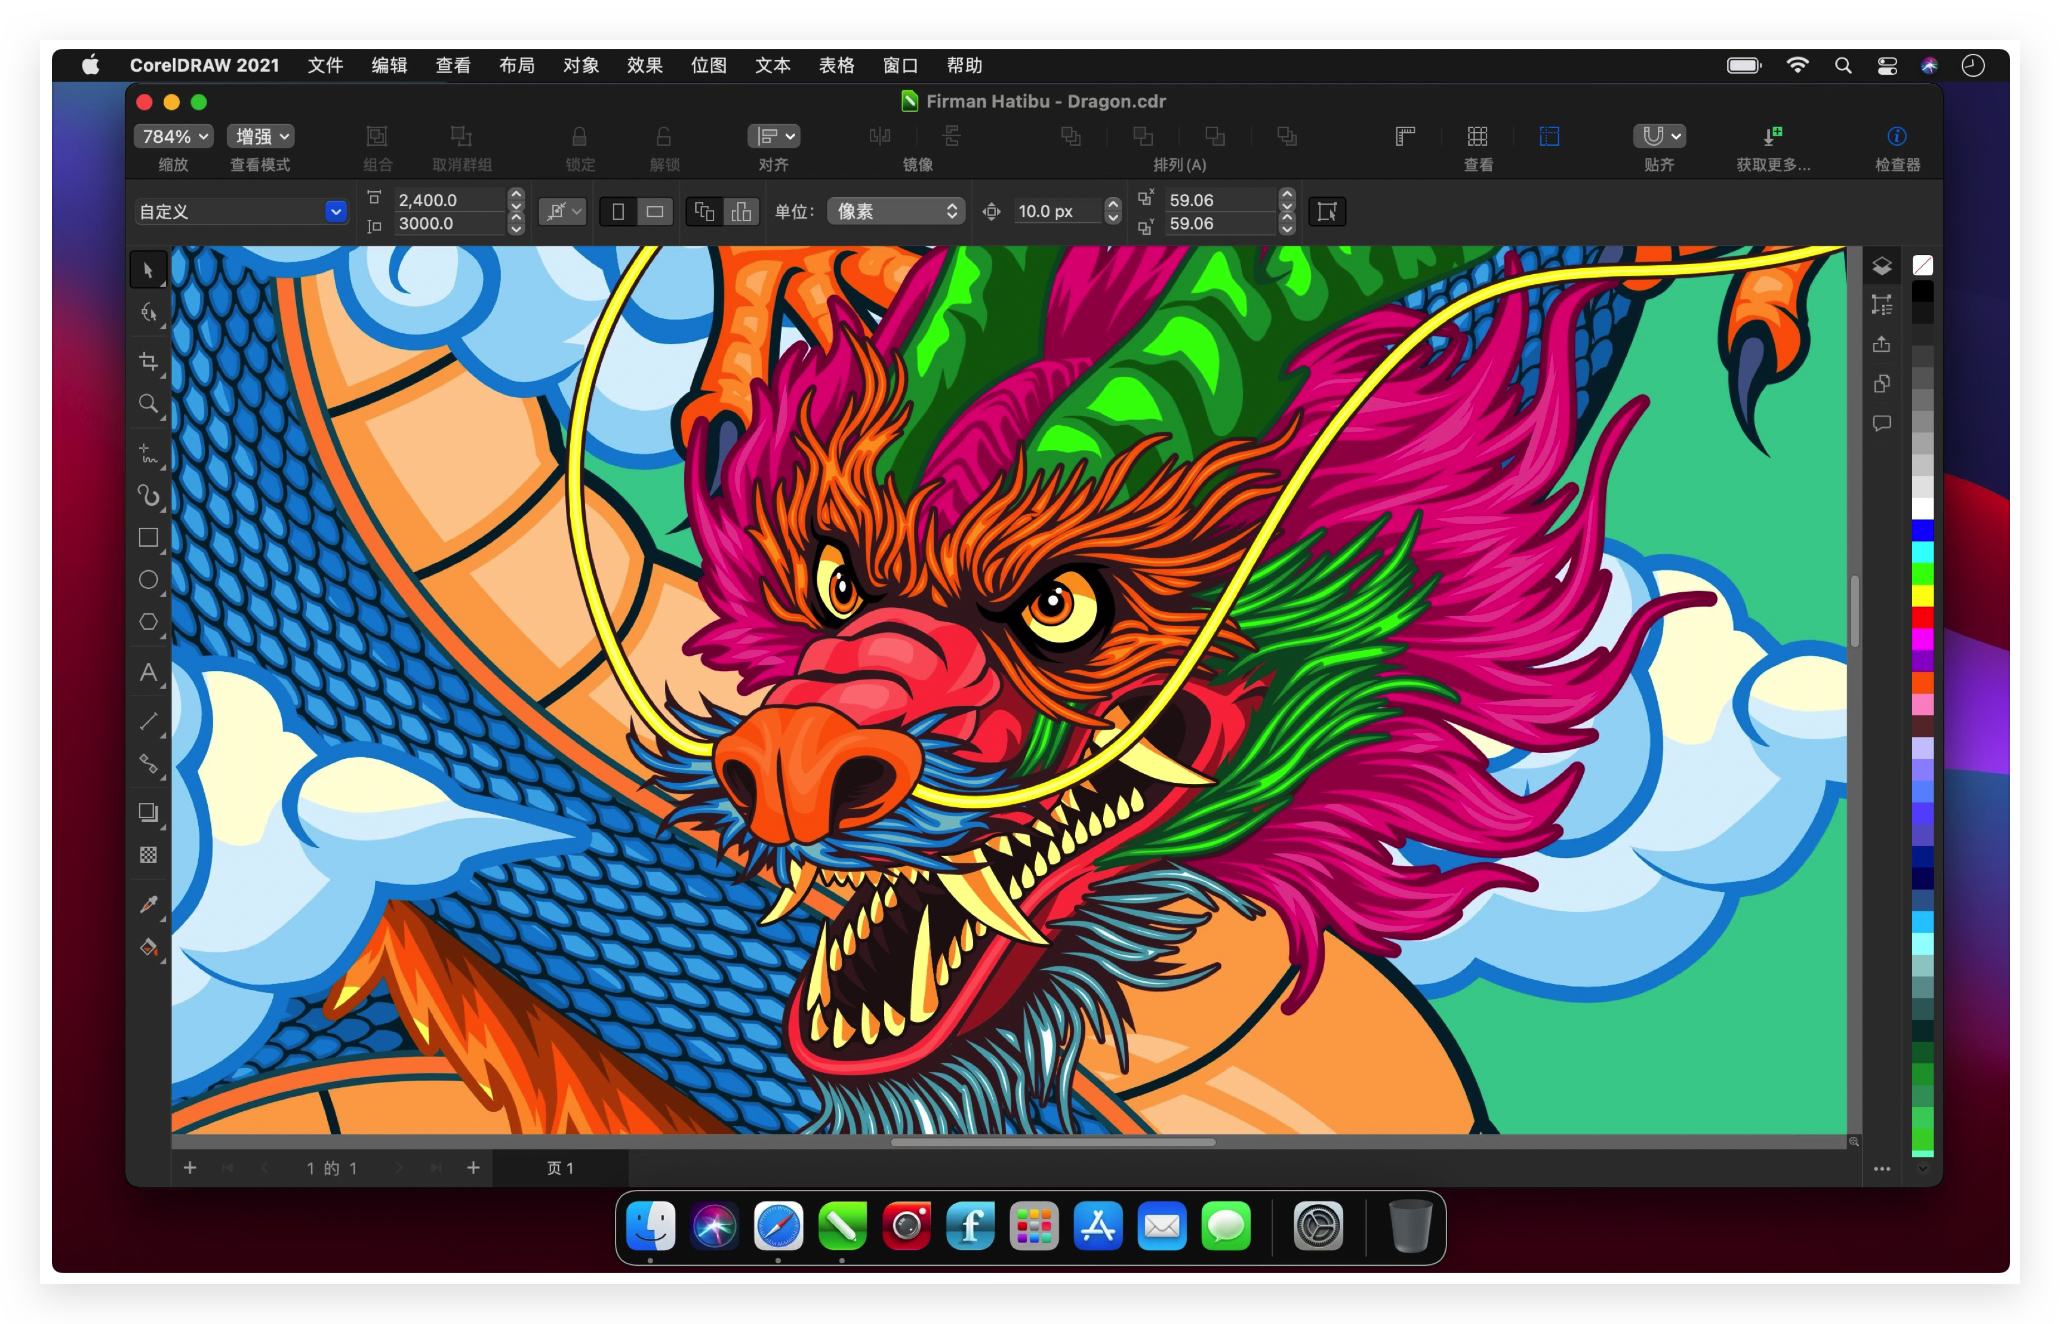This screenshot has width=2060, height=1324.
Task: Choose the Ellipse tool
Action: pyautogui.click(x=148, y=580)
